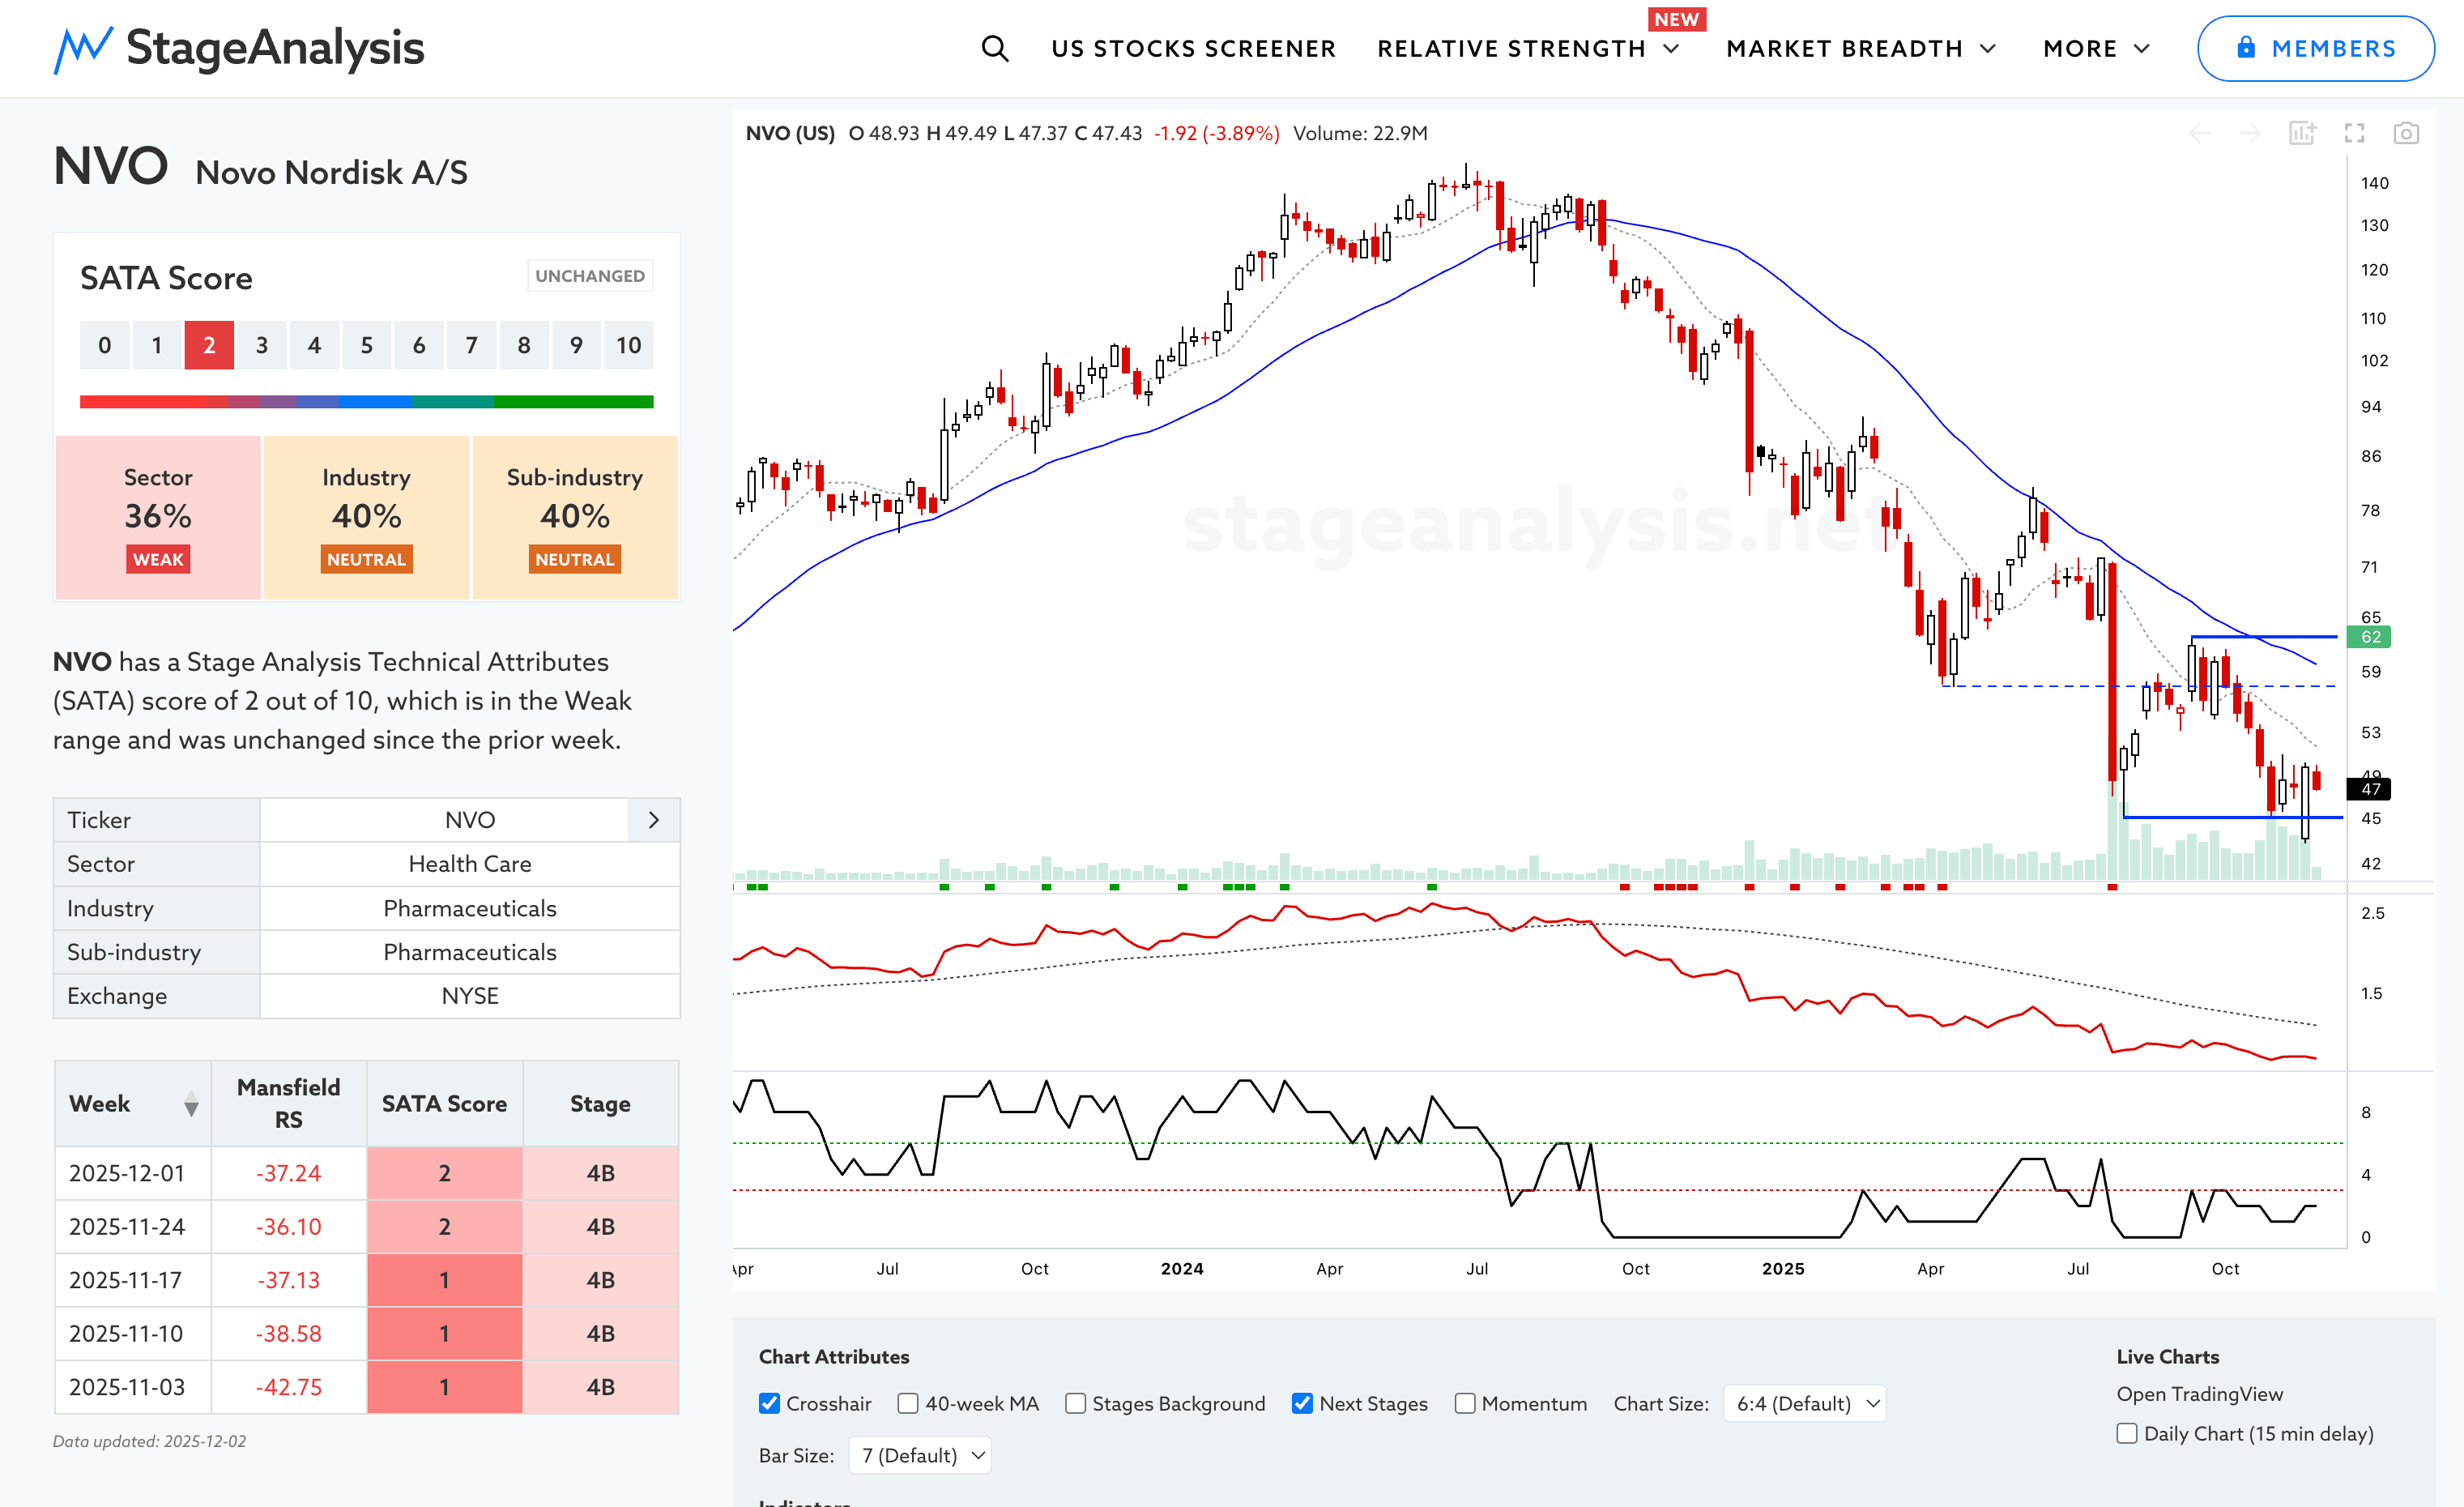Open the TradingView live chart link
Viewport: 2464px width, 1507px height.
click(x=2199, y=1393)
